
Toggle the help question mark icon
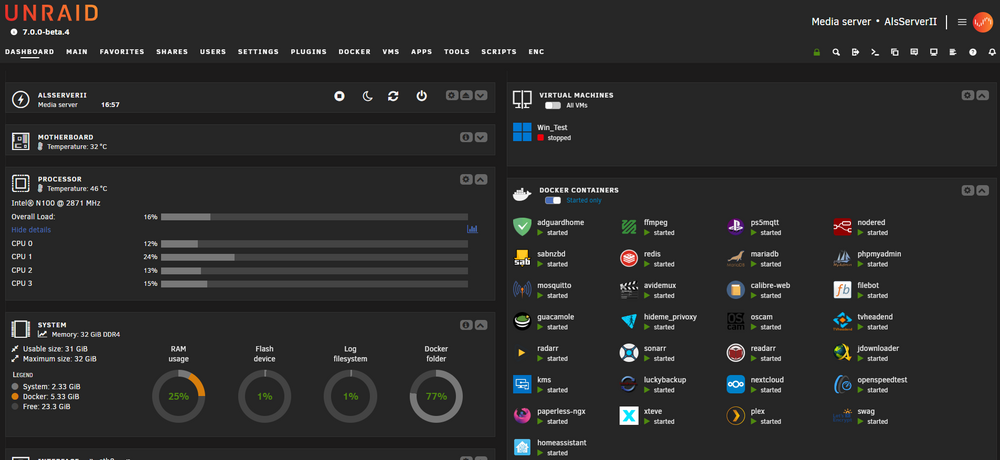click(973, 52)
